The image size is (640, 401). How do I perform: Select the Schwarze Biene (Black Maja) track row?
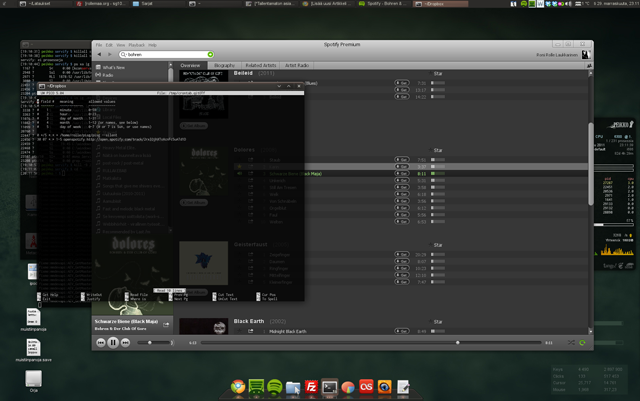tap(410, 174)
